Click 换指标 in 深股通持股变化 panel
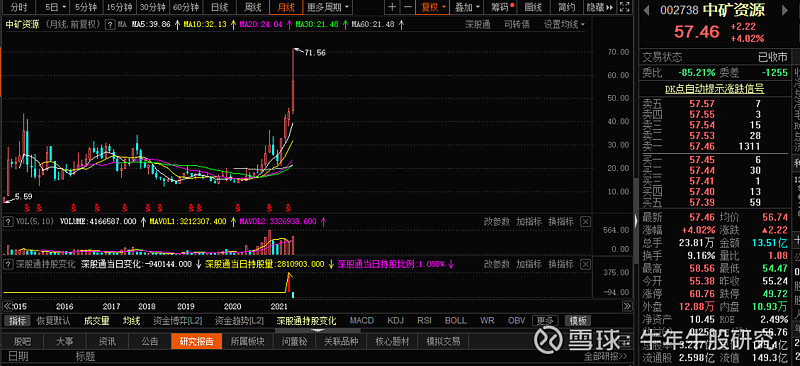 click(560, 264)
